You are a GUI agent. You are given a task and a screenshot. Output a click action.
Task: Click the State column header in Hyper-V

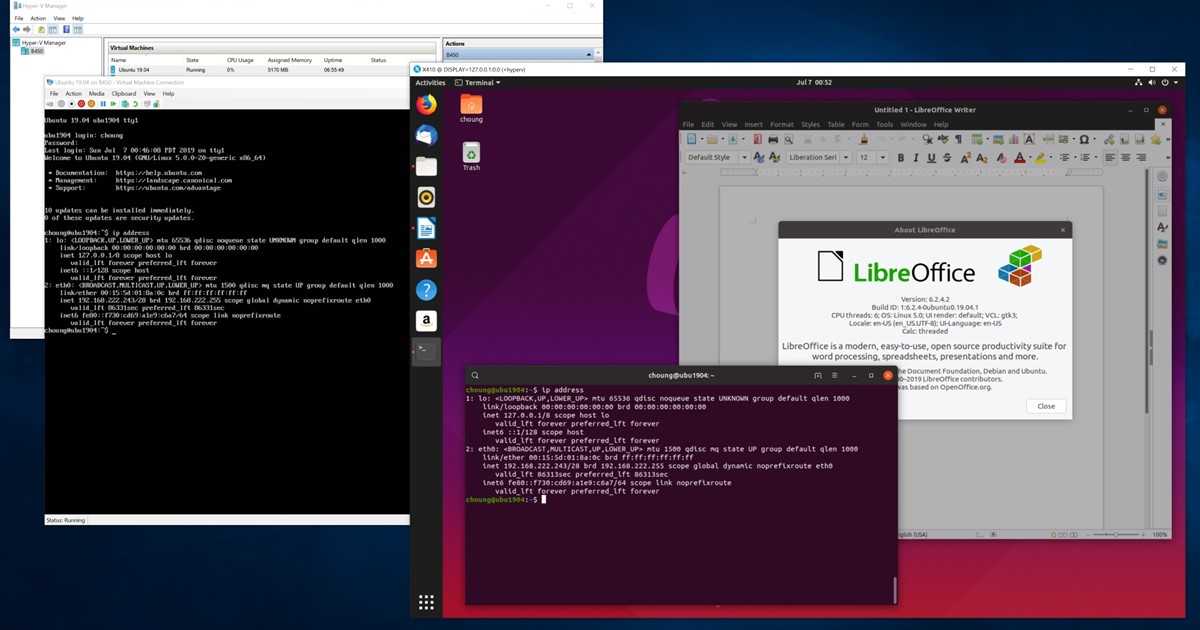[x=193, y=60]
